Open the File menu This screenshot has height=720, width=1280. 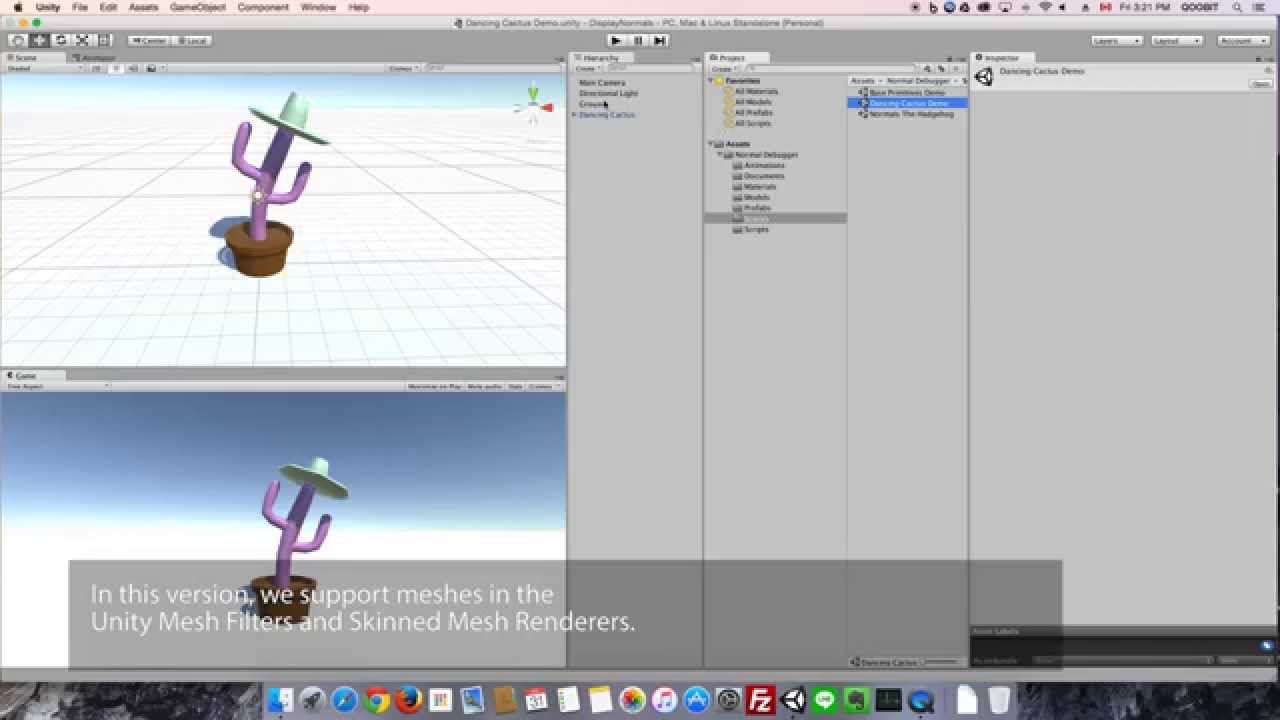click(80, 7)
